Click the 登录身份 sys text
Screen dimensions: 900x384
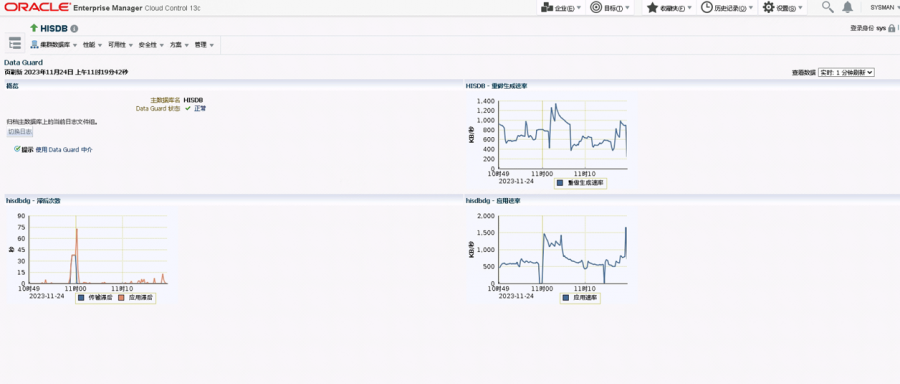[868, 28]
